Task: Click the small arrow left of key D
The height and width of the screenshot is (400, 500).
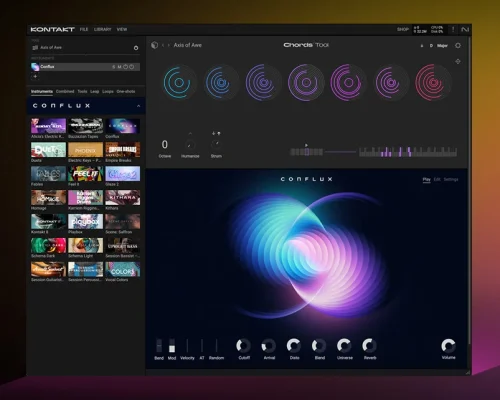Action: 422,46
